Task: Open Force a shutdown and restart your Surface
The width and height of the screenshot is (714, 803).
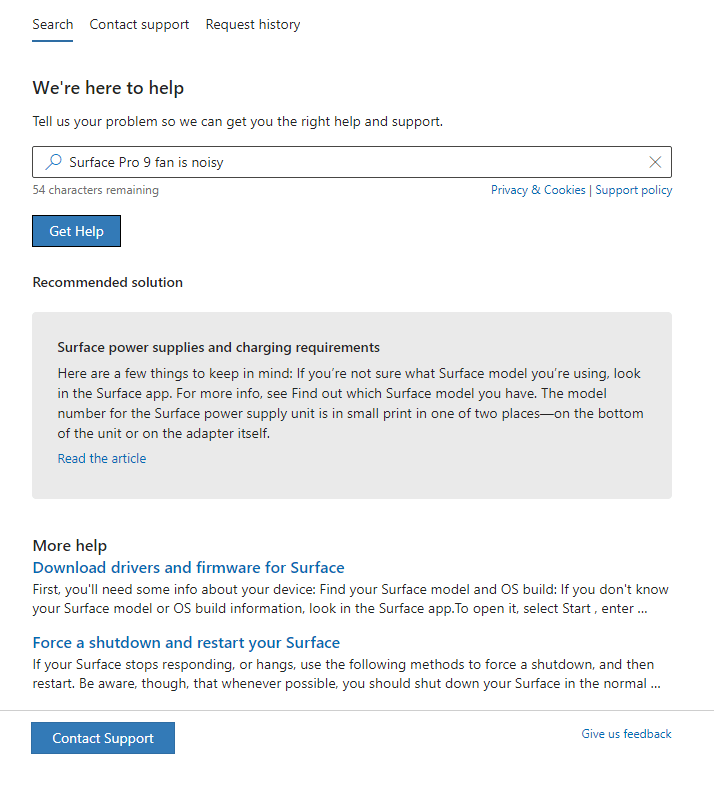Action: point(183,642)
